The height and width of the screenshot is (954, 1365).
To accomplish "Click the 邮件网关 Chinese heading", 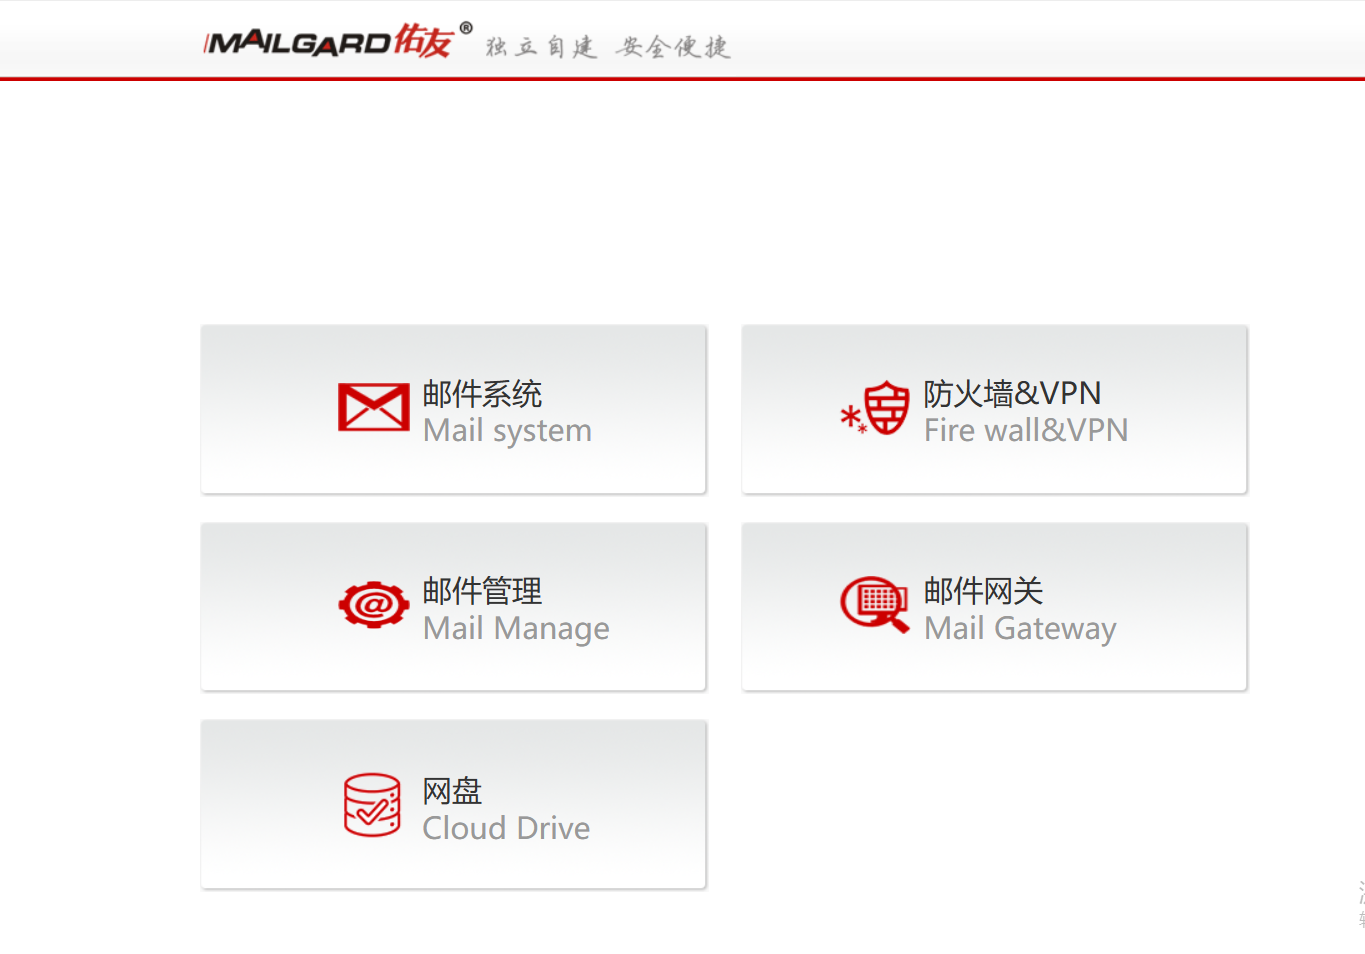I will point(983,591).
